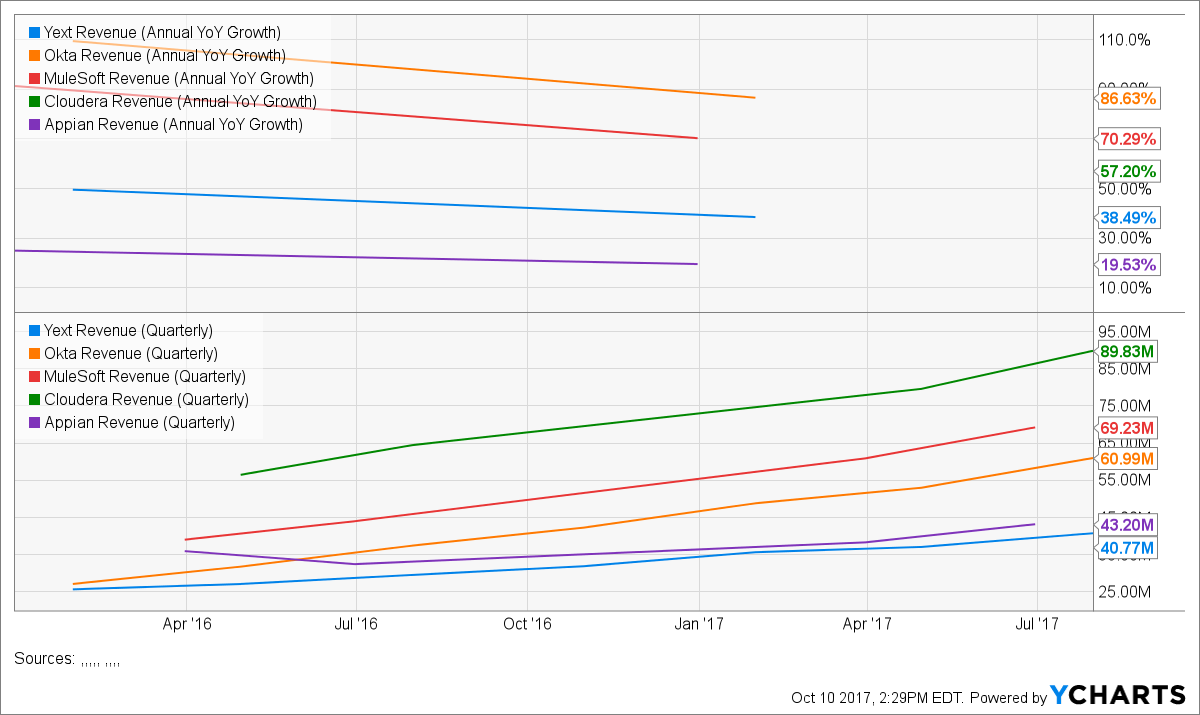This screenshot has height=715, width=1200.
Task: Click the 55.00M y-axis tick label
Action: tap(1126, 480)
